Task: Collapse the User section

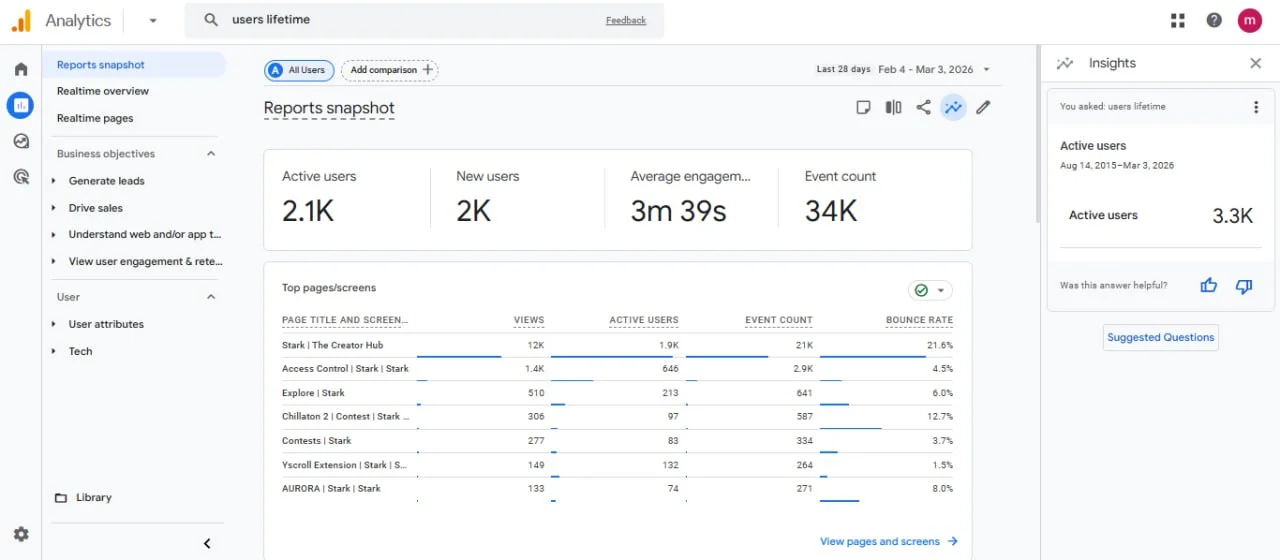Action: (211, 297)
